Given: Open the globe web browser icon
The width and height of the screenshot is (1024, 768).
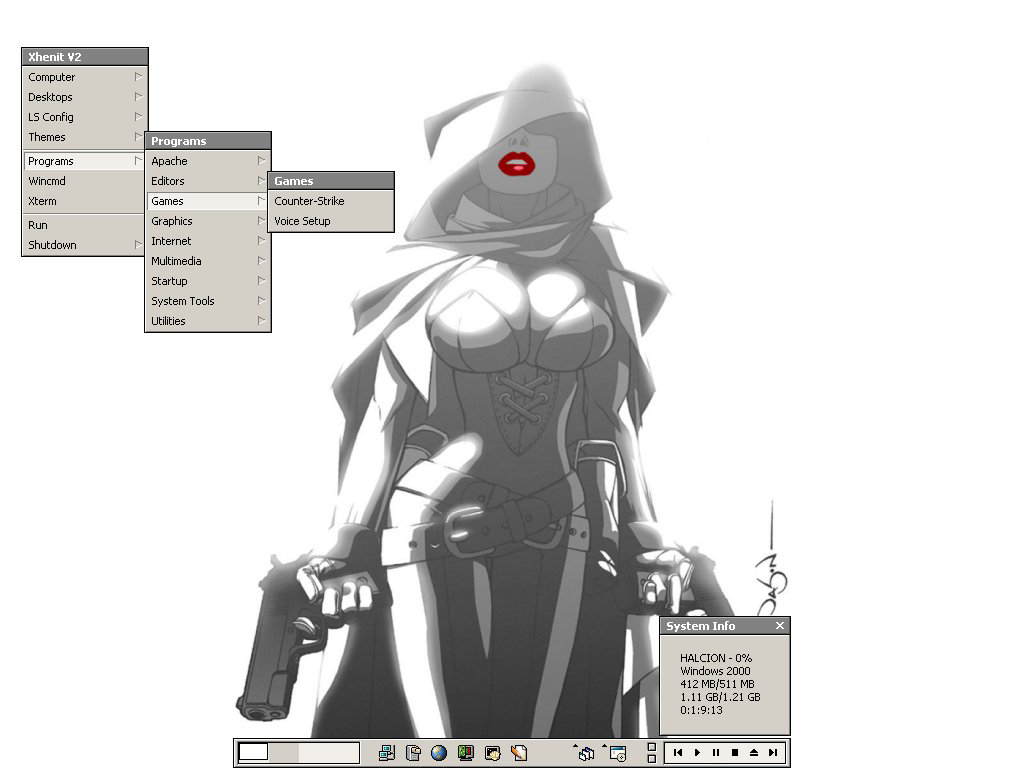Looking at the screenshot, I should coord(439,753).
